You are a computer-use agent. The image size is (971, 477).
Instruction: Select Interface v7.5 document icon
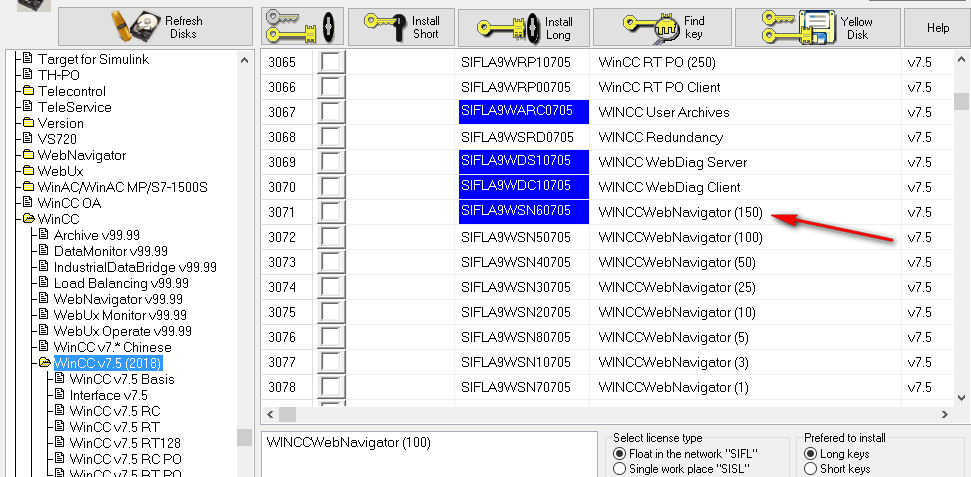click(x=59, y=395)
